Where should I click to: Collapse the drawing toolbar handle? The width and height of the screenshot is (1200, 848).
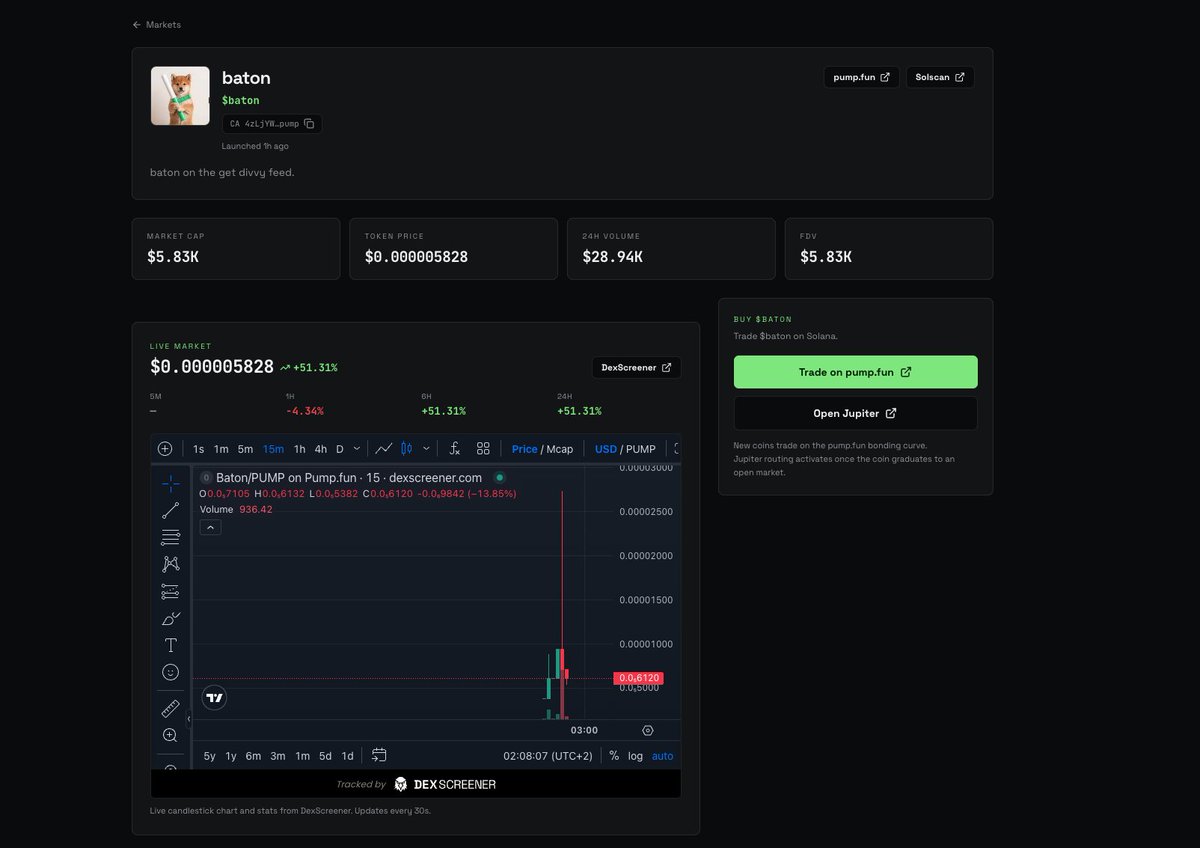[189, 718]
